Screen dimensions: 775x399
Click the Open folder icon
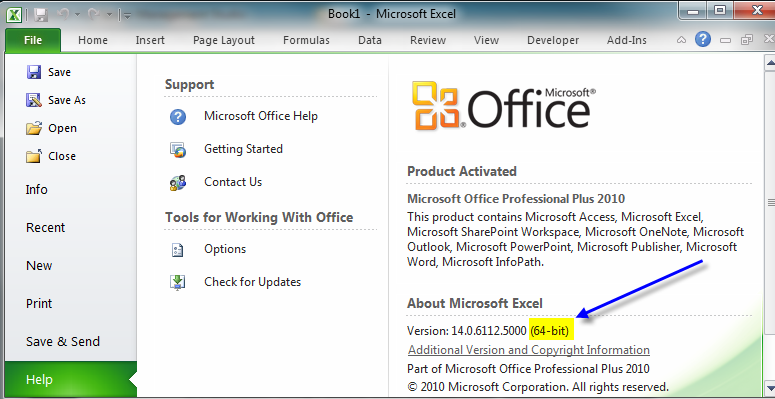point(34,129)
